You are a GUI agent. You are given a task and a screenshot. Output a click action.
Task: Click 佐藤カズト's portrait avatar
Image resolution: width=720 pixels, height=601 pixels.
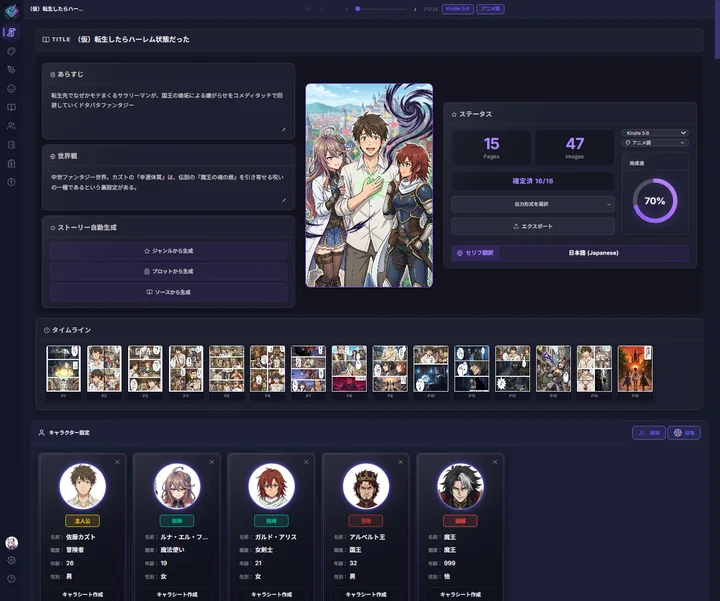point(83,486)
